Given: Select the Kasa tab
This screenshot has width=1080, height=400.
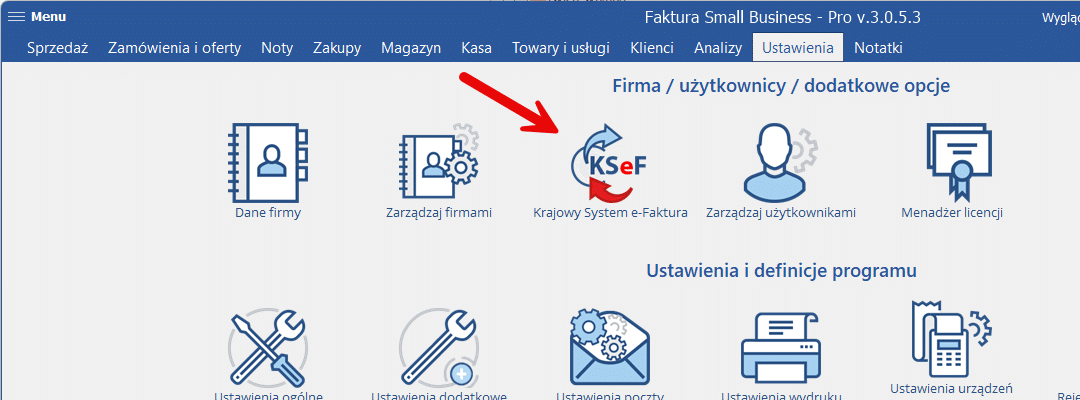Looking at the screenshot, I should tap(477, 48).
